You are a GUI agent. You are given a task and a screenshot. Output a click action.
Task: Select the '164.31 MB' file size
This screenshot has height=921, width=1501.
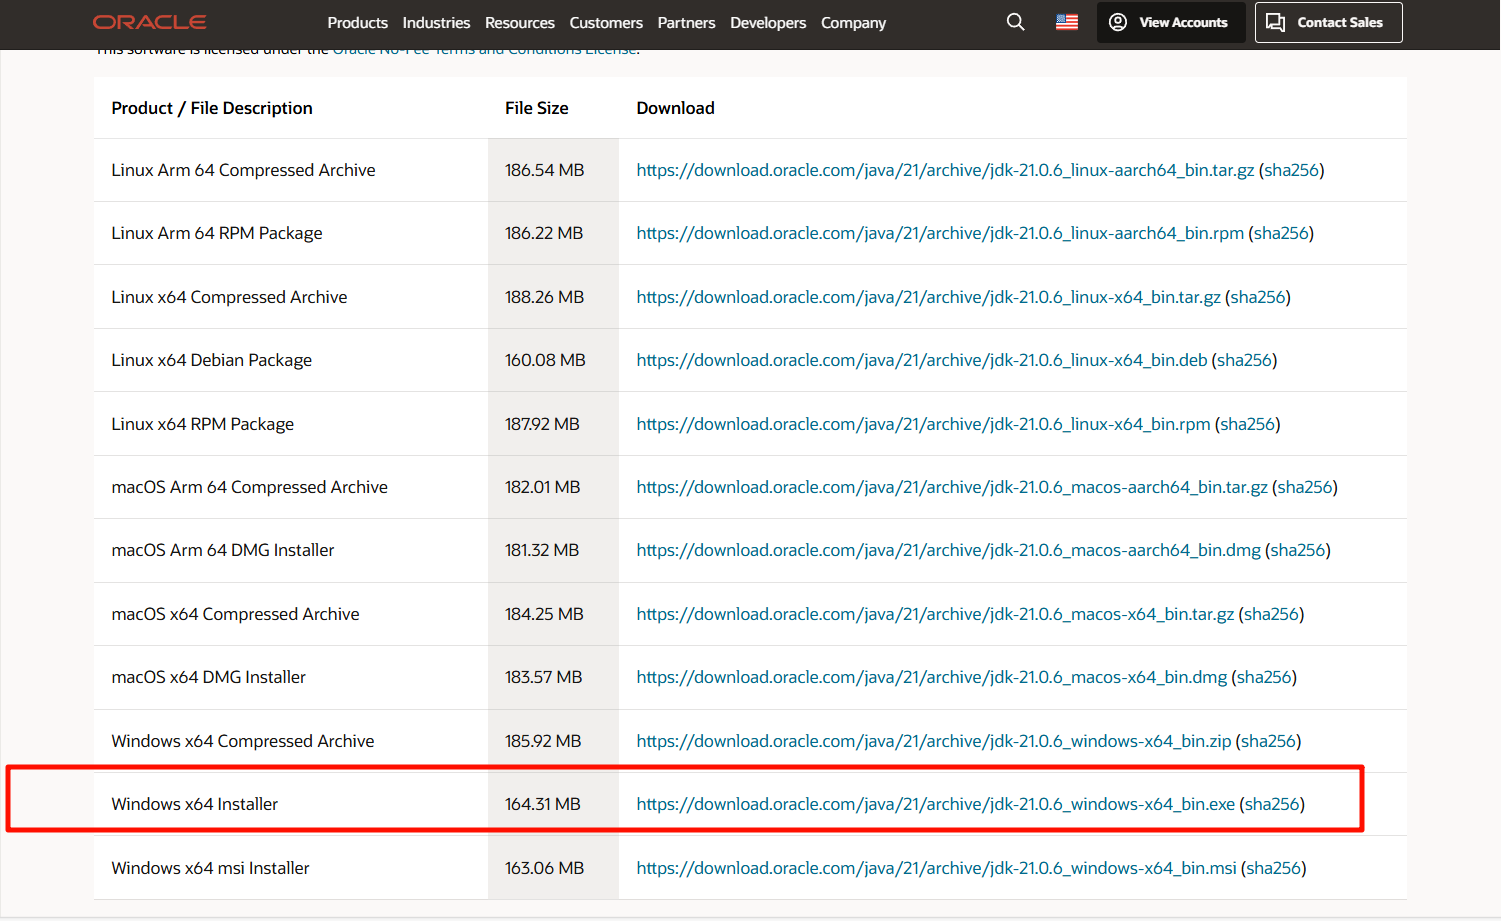pos(542,804)
